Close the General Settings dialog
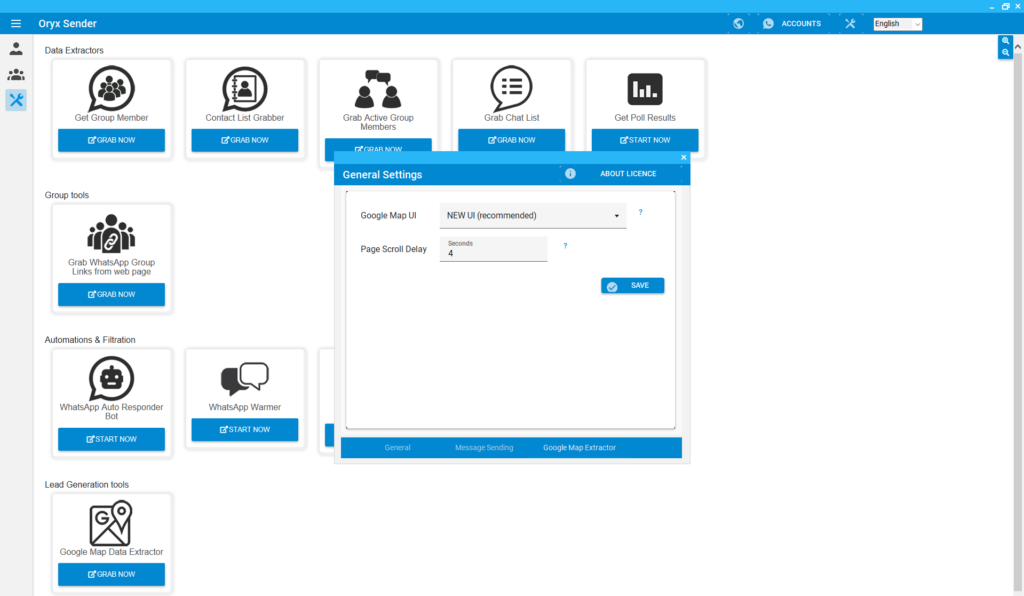Screen dimensions: 1024x596 [x=684, y=157]
